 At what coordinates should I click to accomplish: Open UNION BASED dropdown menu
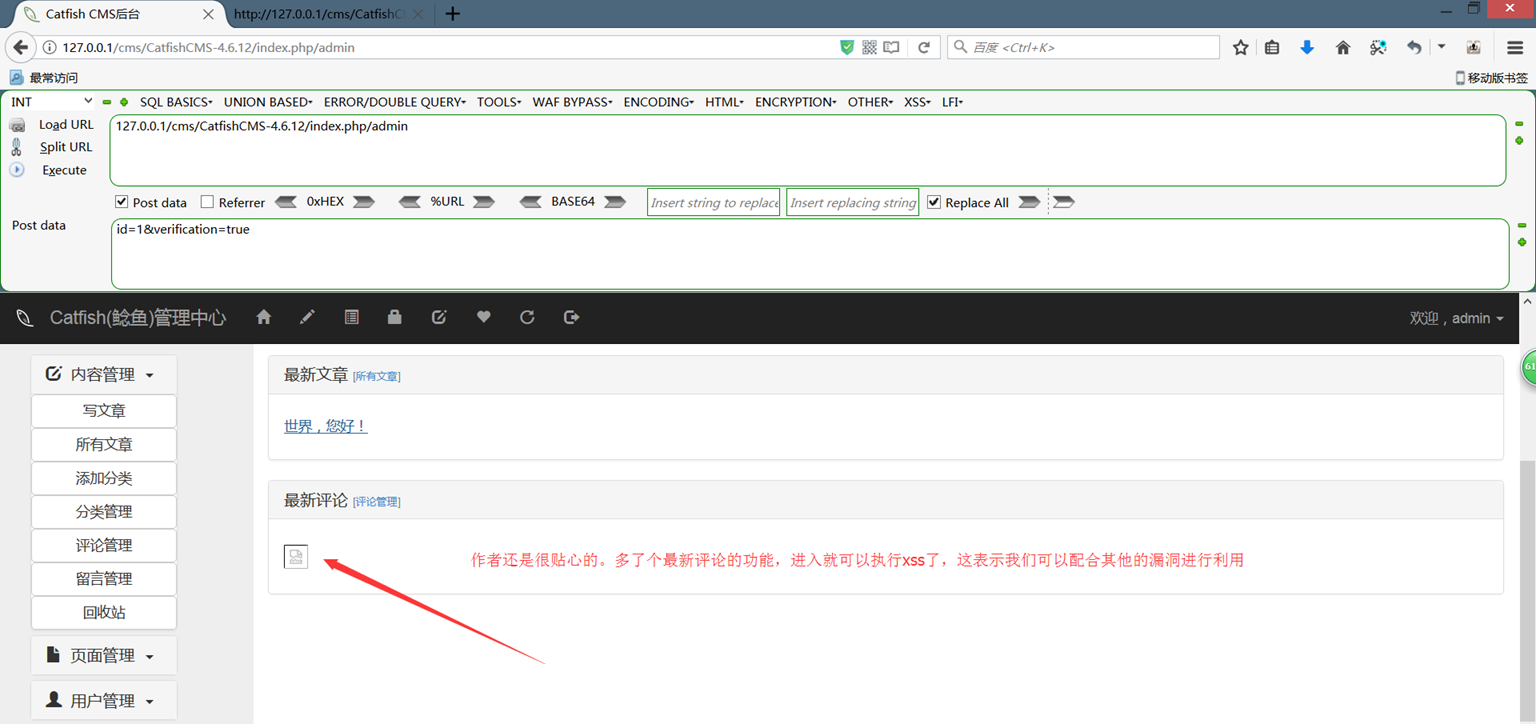pos(268,102)
